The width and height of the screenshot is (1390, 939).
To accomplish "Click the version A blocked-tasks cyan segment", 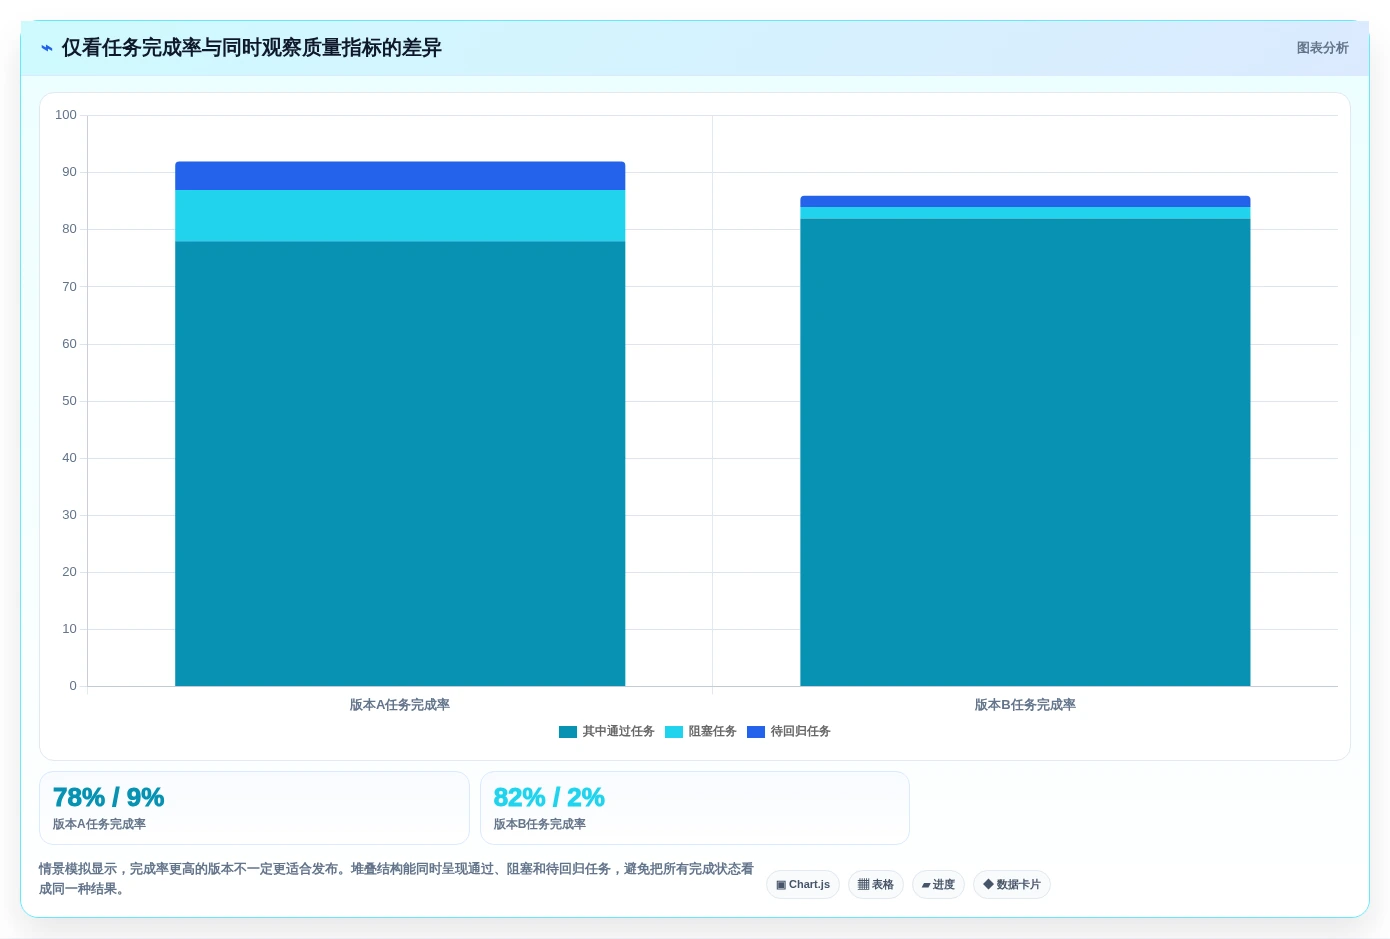I will pyautogui.click(x=400, y=216).
